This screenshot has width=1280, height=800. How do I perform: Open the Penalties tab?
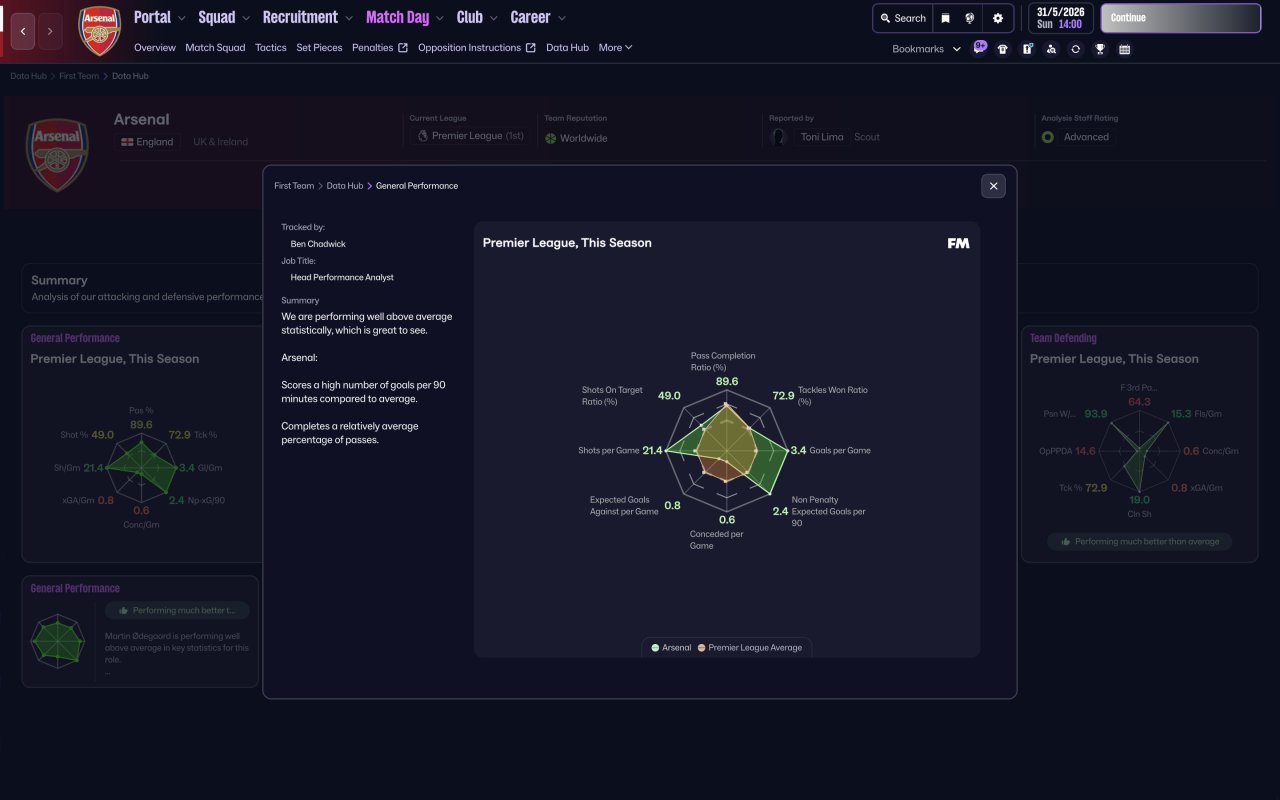(x=373, y=48)
